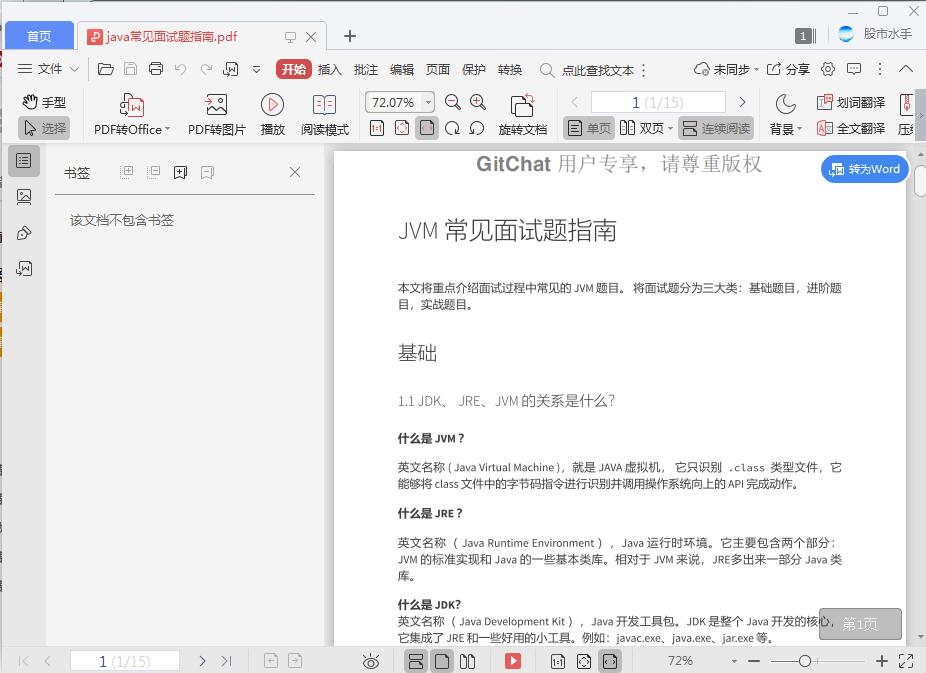
Task: Rotate clockwise icon in ribbon
Action: [x=452, y=128]
